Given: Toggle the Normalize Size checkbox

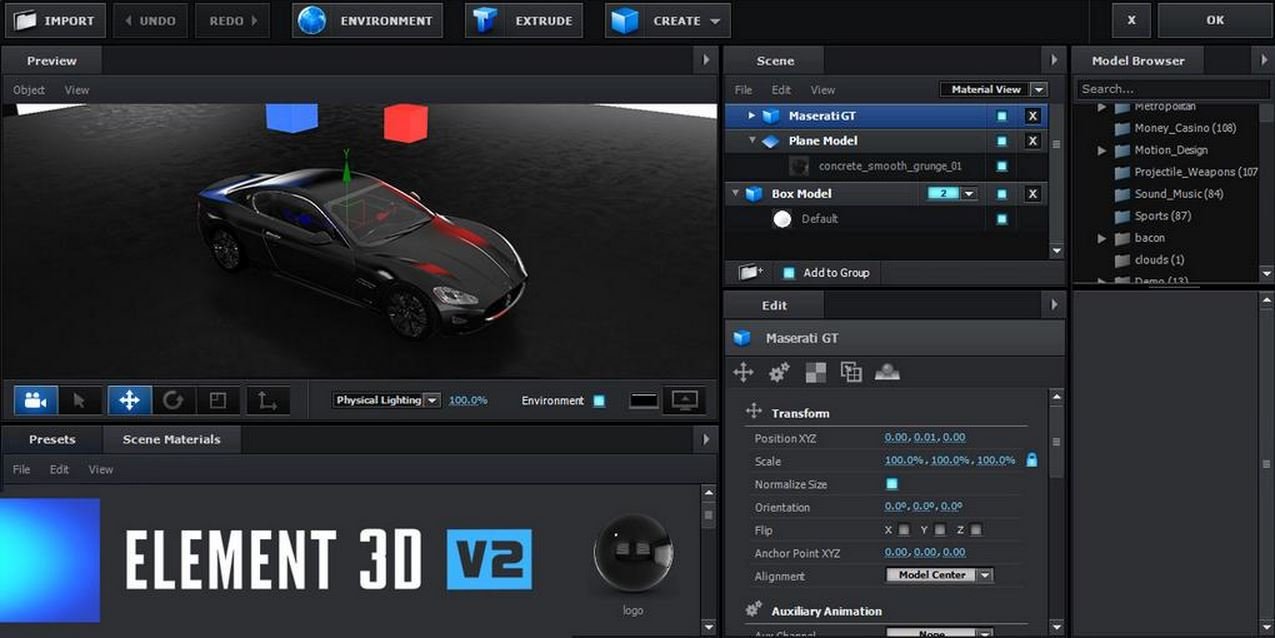Looking at the screenshot, I should tap(892, 484).
